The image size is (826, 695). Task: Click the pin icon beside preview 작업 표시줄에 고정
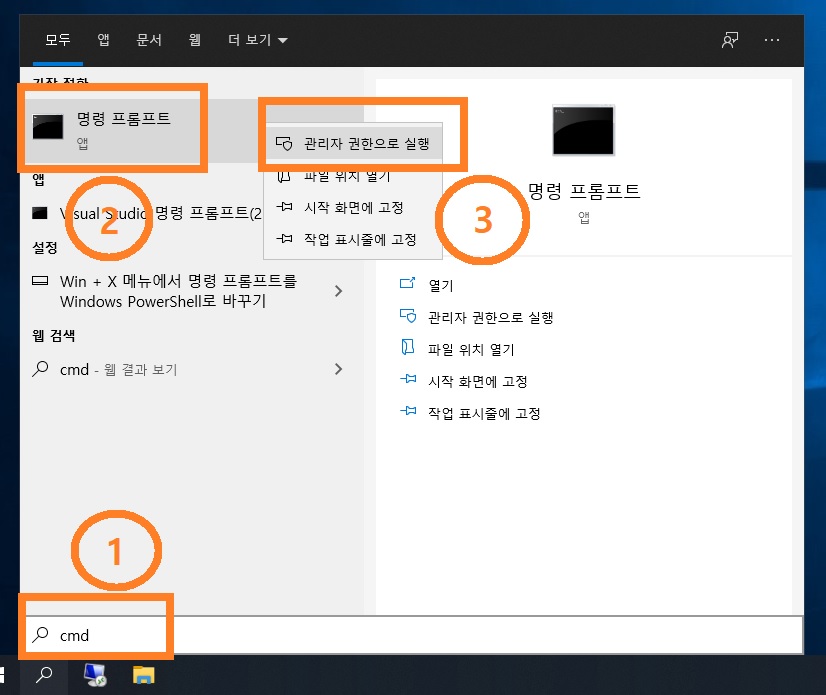(x=408, y=411)
